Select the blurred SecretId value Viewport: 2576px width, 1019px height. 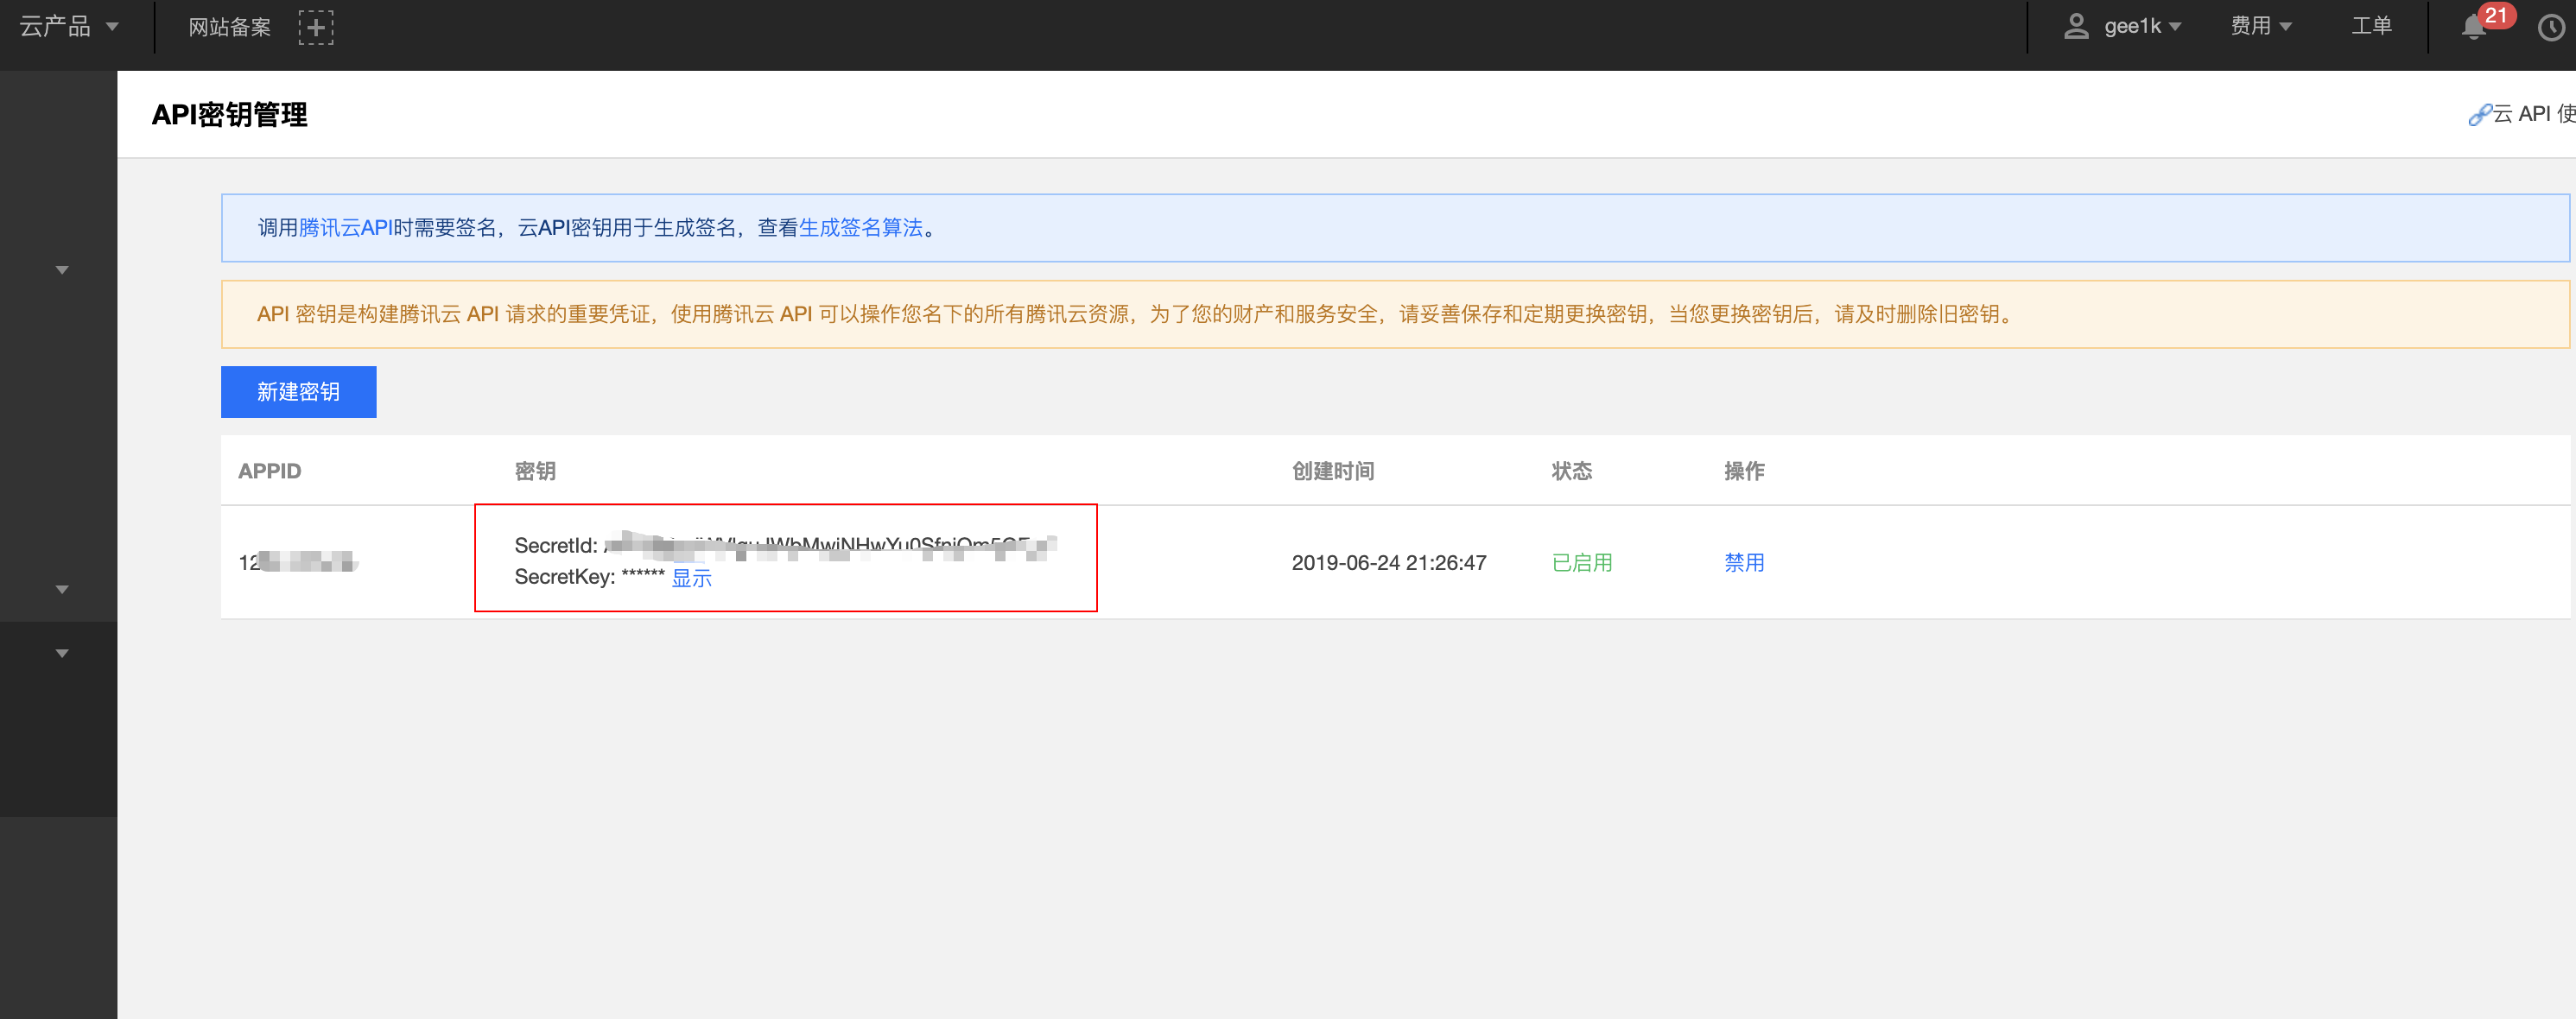coord(830,546)
